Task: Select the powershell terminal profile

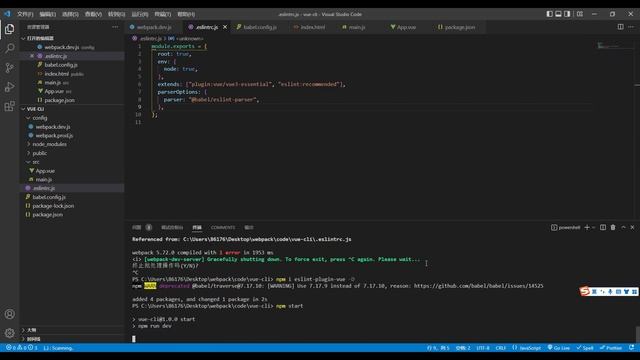Action: point(565,227)
